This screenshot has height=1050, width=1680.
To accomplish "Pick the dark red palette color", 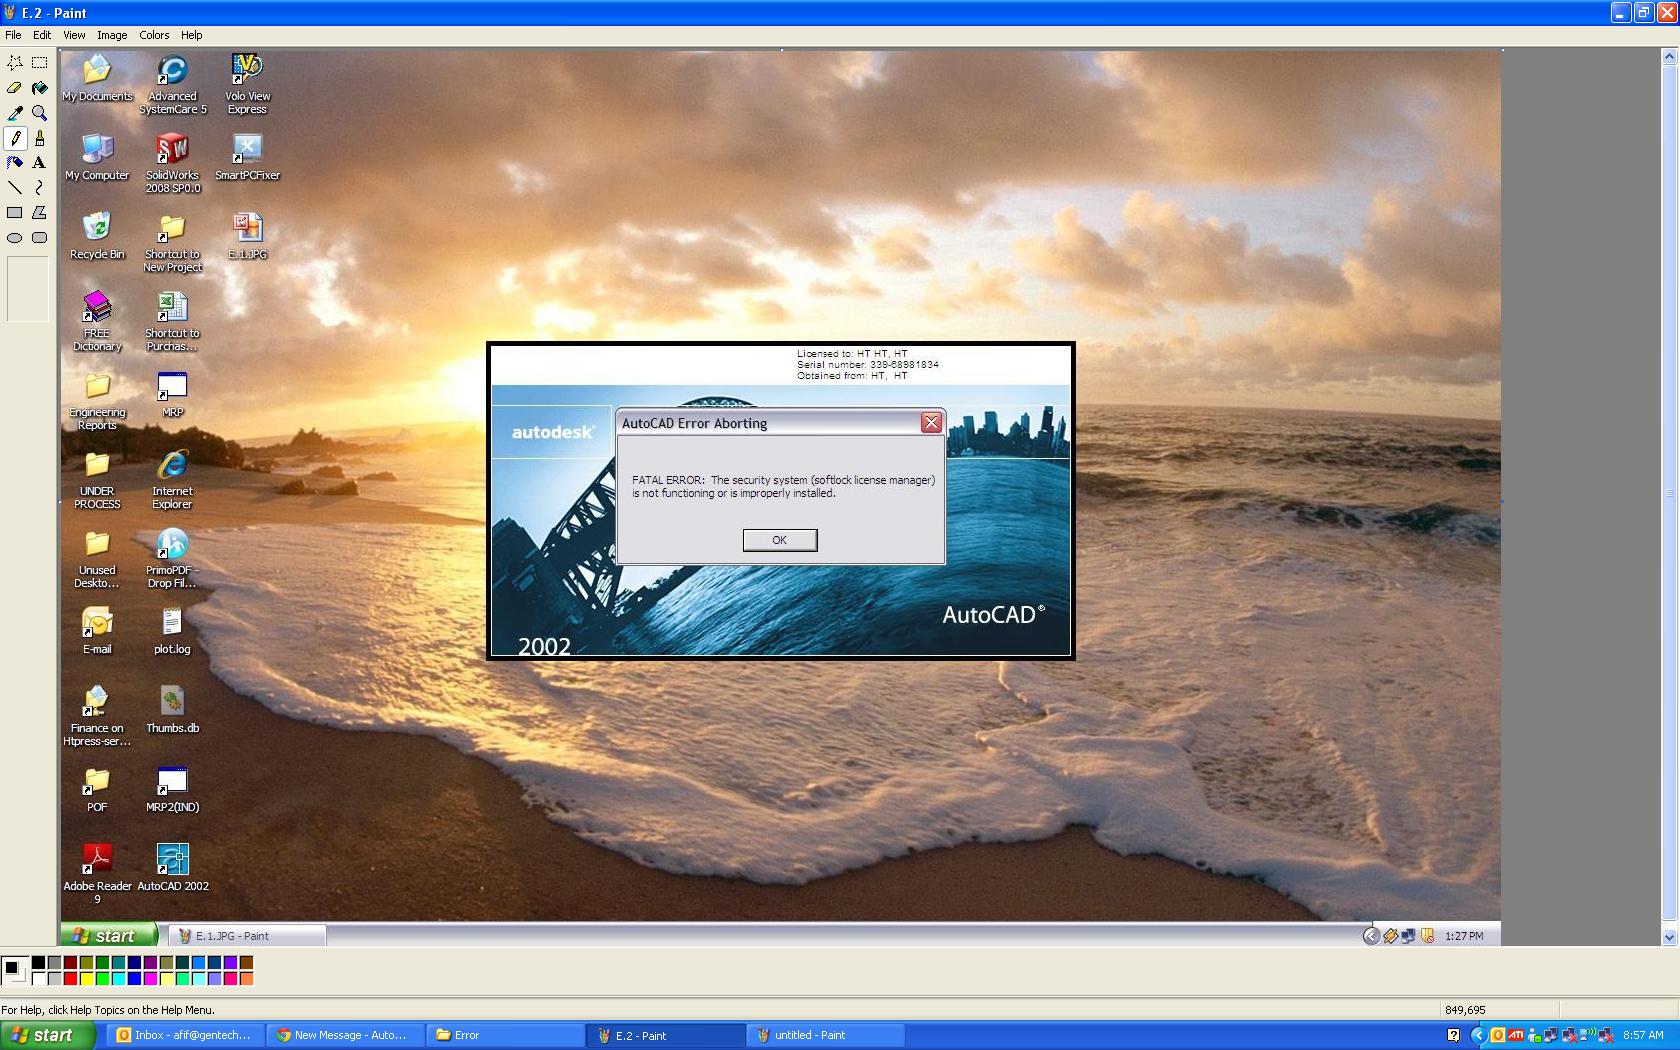I will pos(70,962).
